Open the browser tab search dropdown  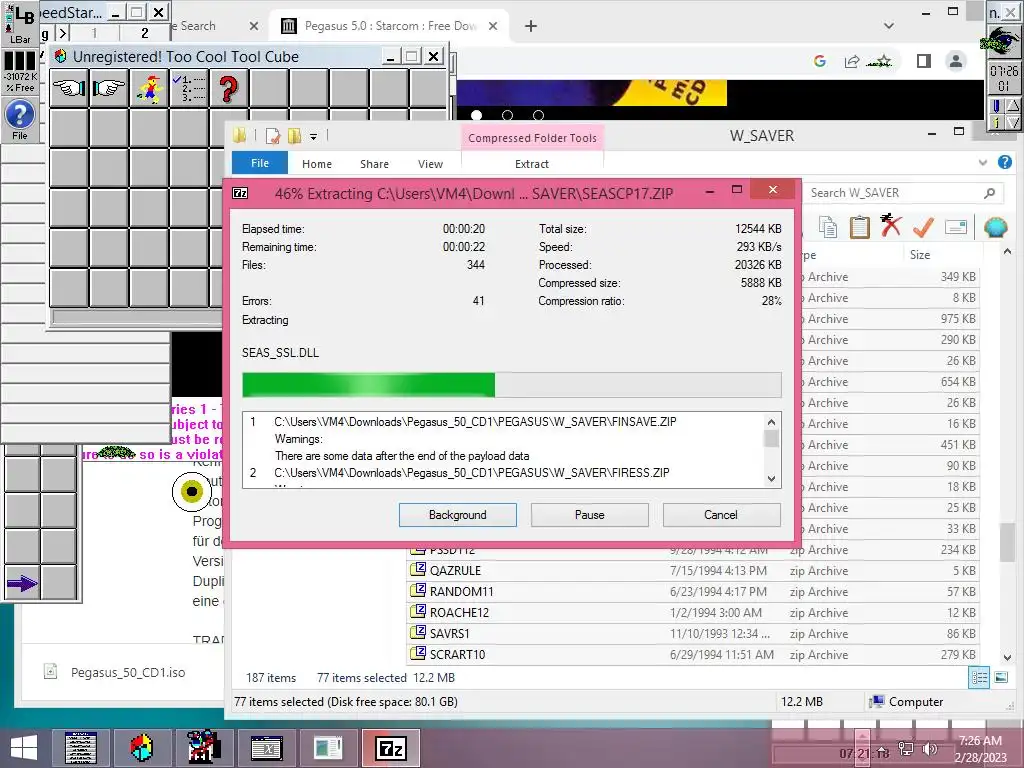[889, 26]
